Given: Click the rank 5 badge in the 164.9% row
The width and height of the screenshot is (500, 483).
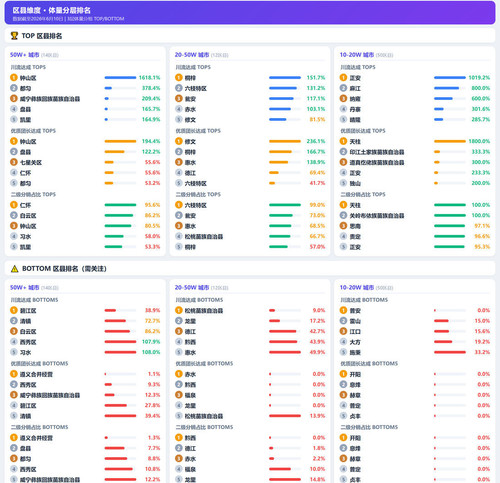Looking at the screenshot, I should tap(14, 119).
